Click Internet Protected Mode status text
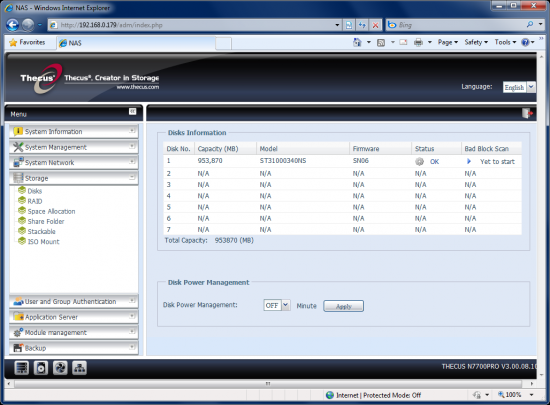Viewport: 550px width, 405px height. point(378,395)
